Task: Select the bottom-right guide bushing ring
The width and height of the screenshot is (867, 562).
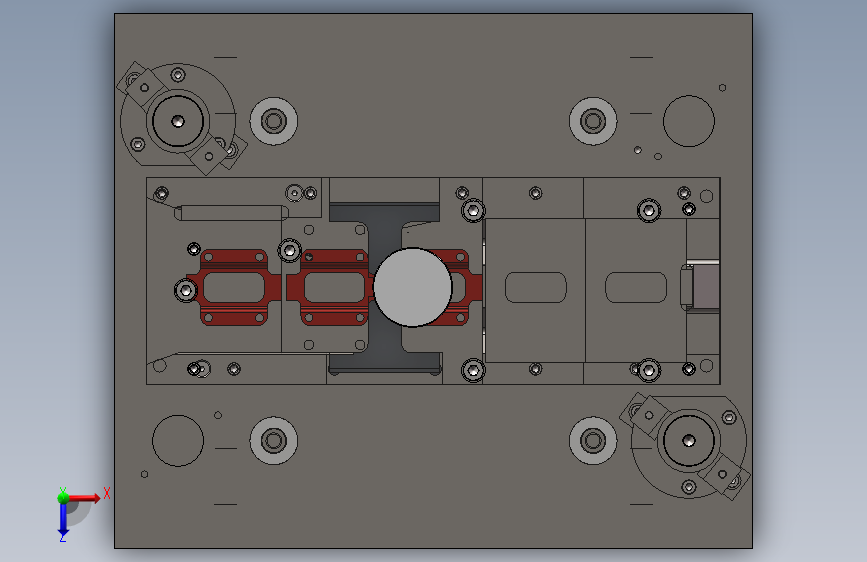Action: pyautogui.click(x=593, y=441)
